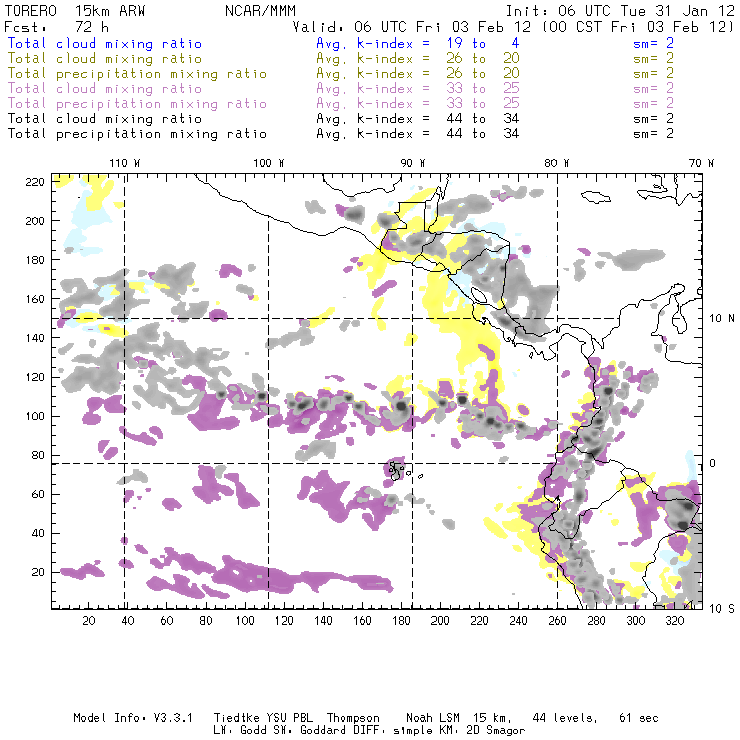Click the '260' label on the horizontal axis

tap(557, 621)
